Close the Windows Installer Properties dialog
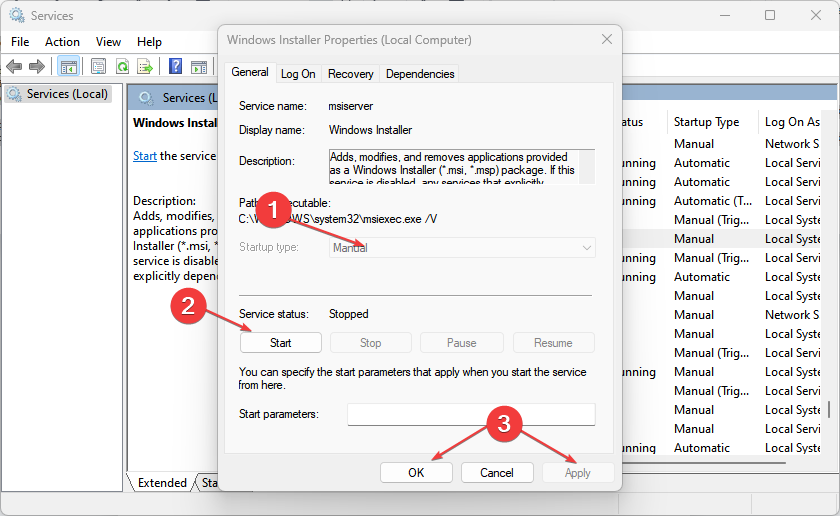 click(606, 39)
